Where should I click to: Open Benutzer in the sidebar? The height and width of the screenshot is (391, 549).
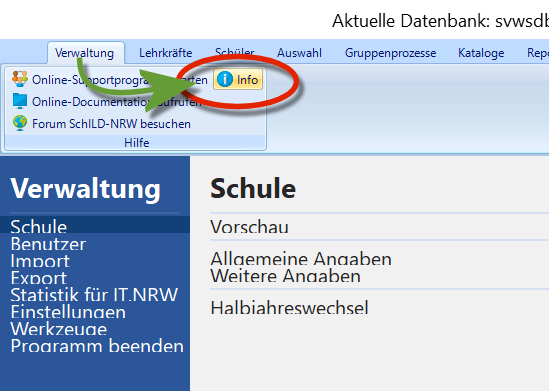coord(48,244)
